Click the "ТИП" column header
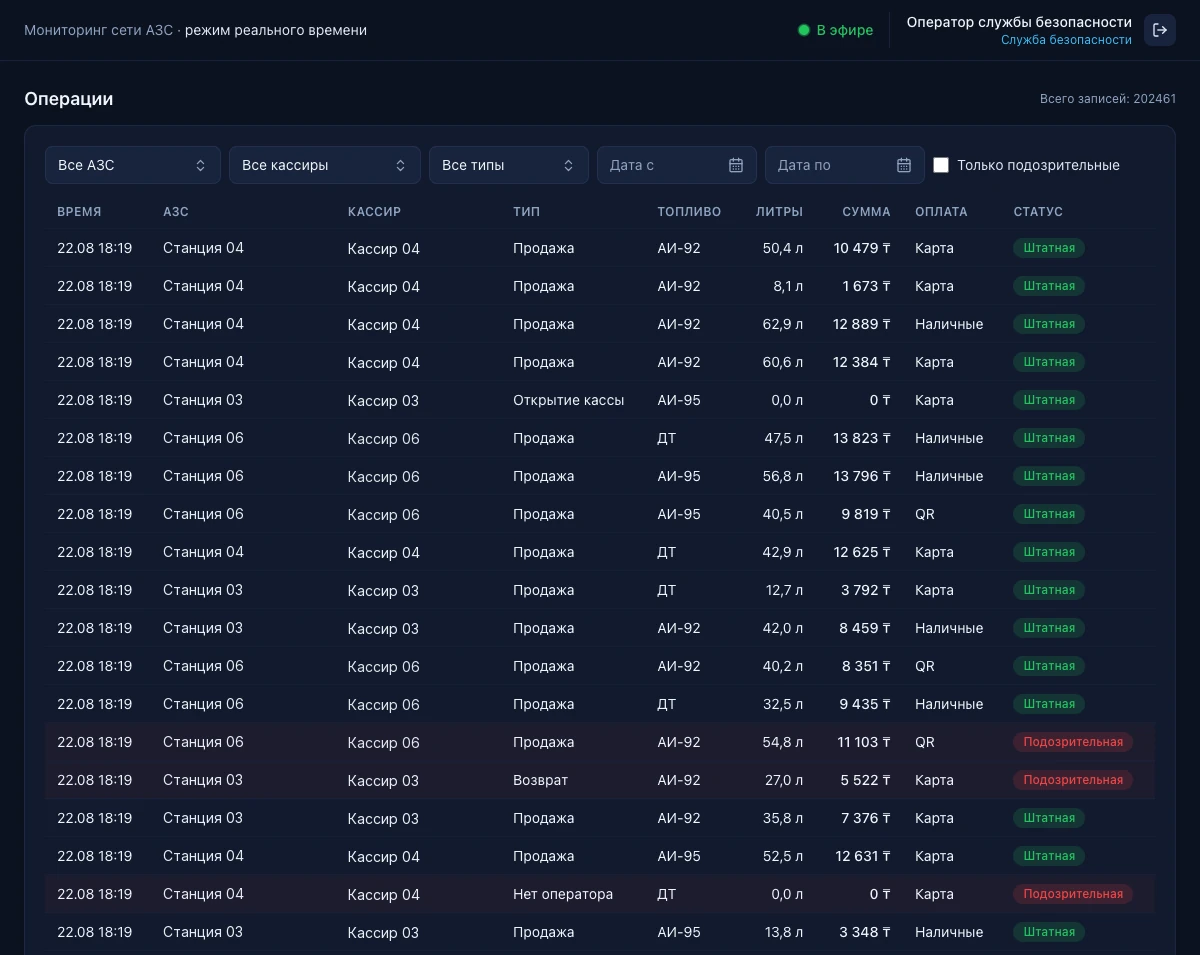The width and height of the screenshot is (1200, 955). (526, 212)
